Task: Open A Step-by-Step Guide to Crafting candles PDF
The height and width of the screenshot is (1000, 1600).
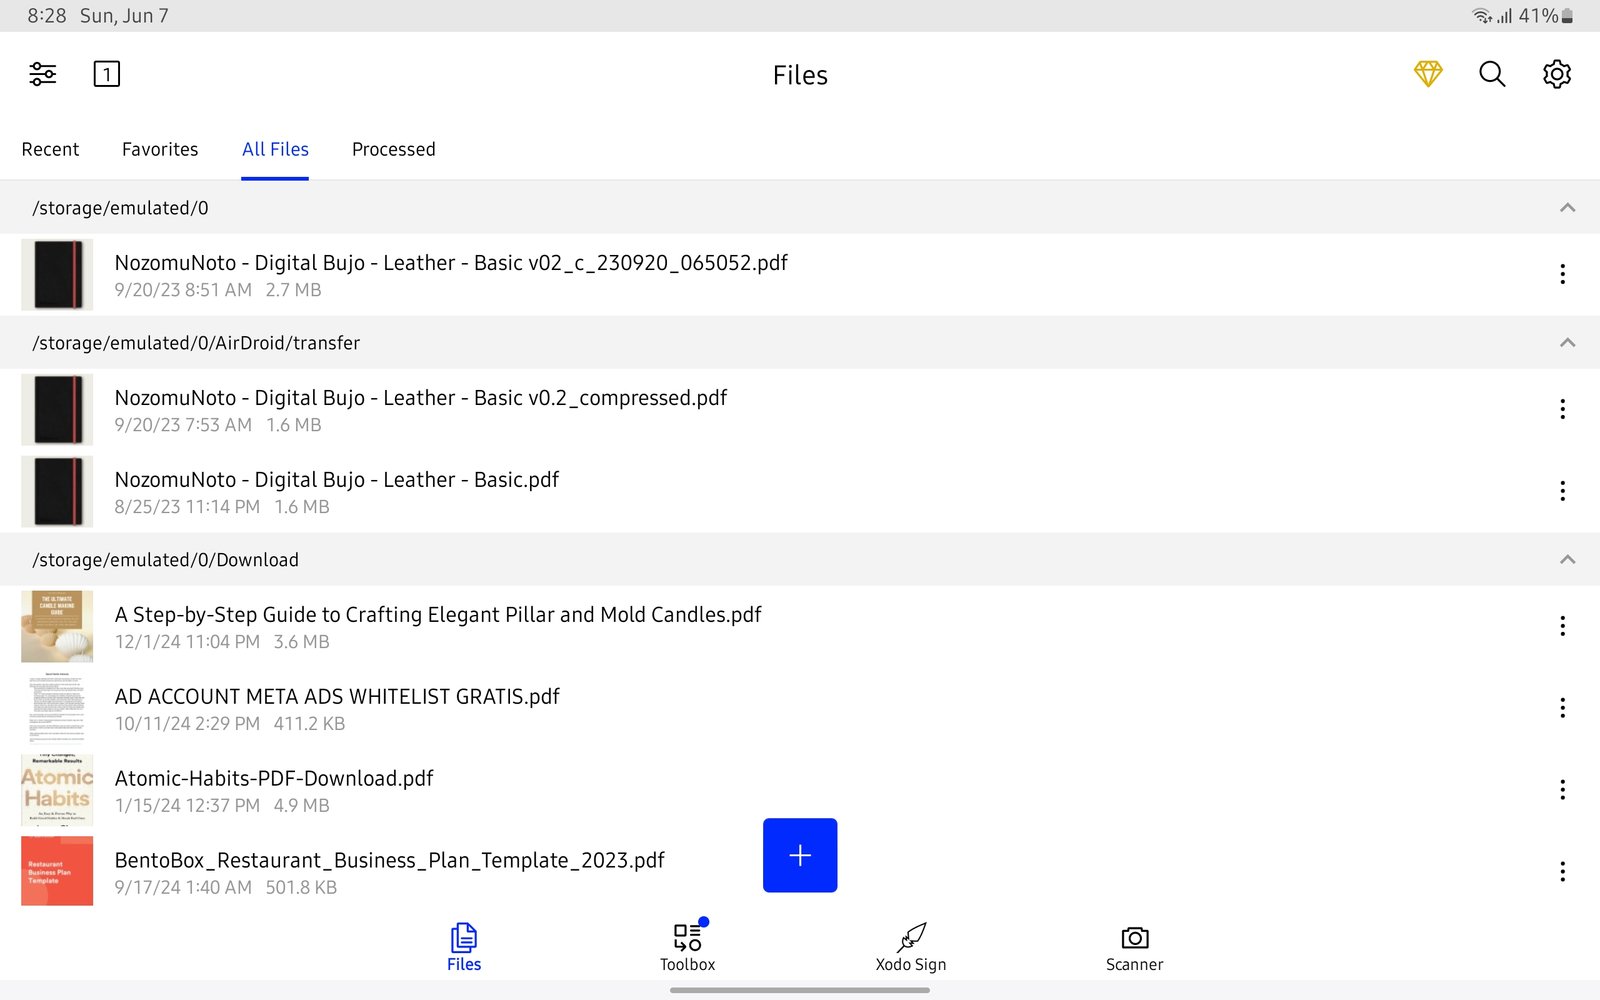Action: coord(438,615)
